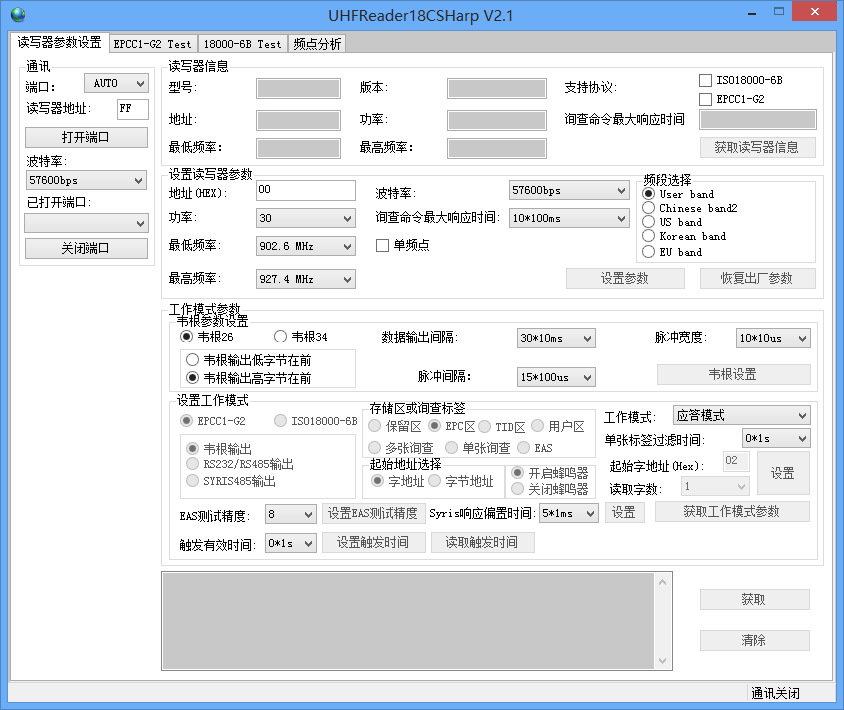Click the 获取读写器信息 button

(x=757, y=147)
